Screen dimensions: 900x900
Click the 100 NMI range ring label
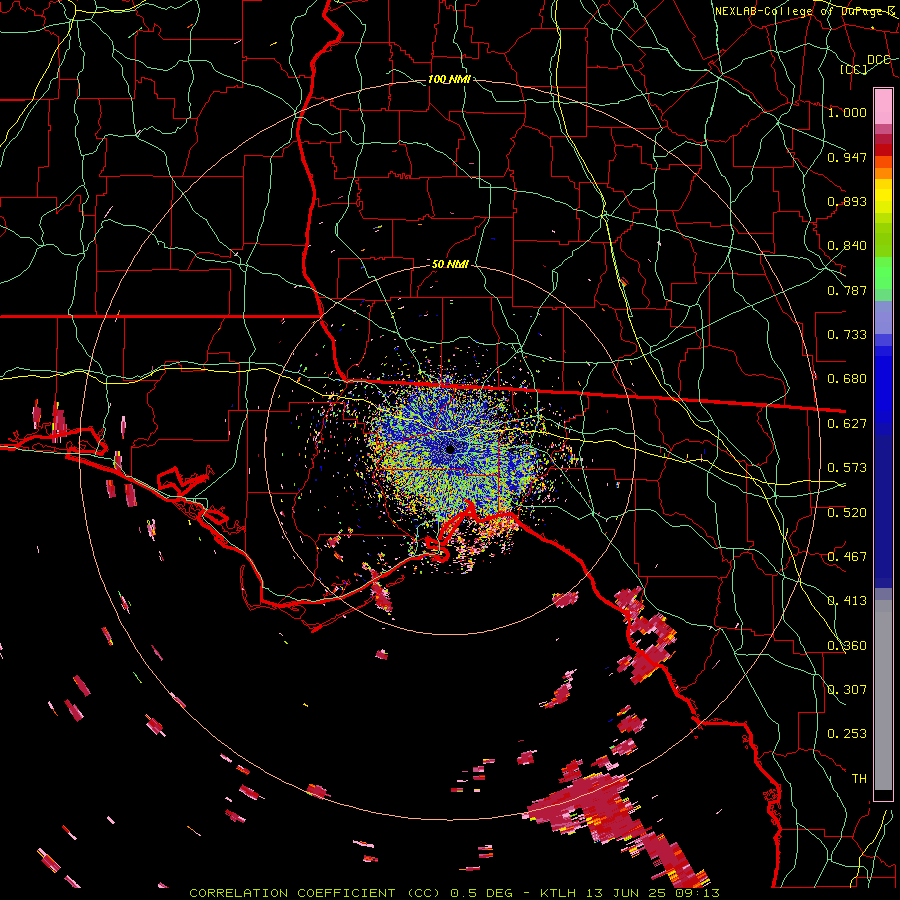(x=449, y=79)
